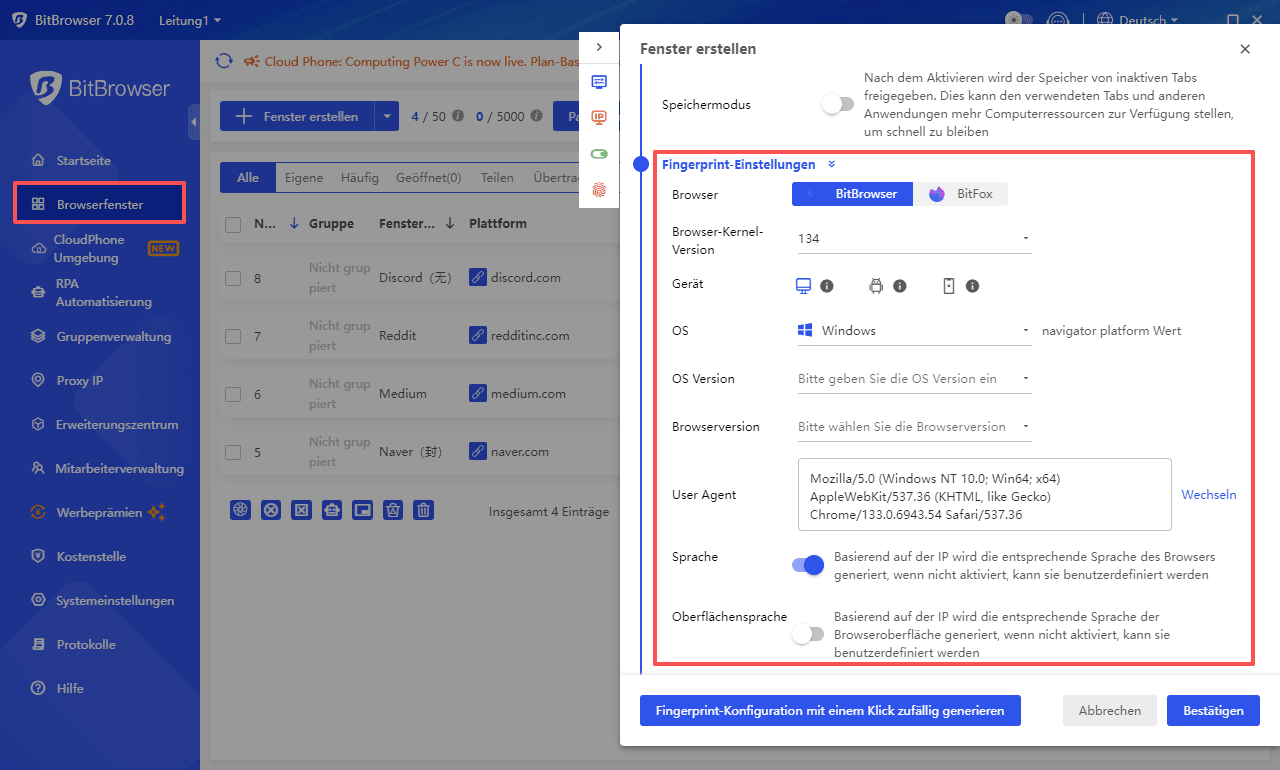The width and height of the screenshot is (1280, 770).
Task: Select the desktop device type icon
Action: point(803,285)
